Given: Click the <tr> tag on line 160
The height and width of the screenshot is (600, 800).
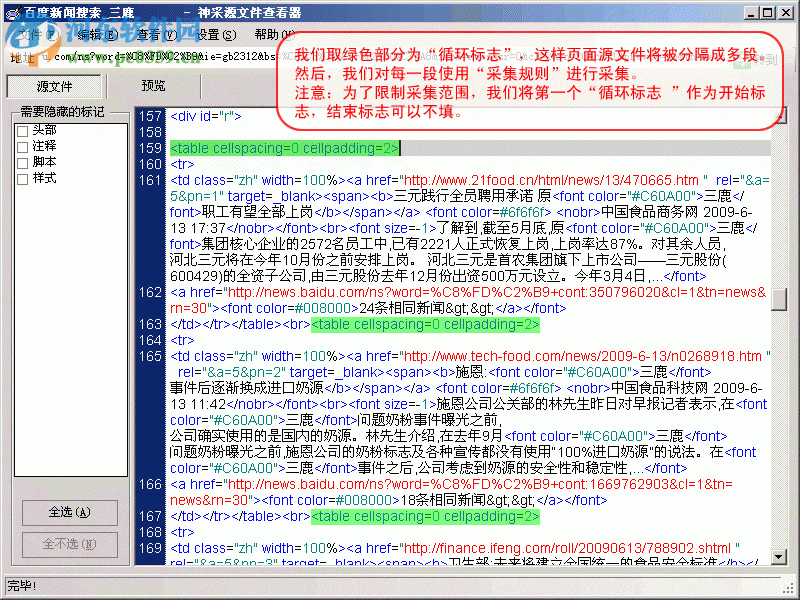Looking at the screenshot, I should pyautogui.click(x=182, y=164).
